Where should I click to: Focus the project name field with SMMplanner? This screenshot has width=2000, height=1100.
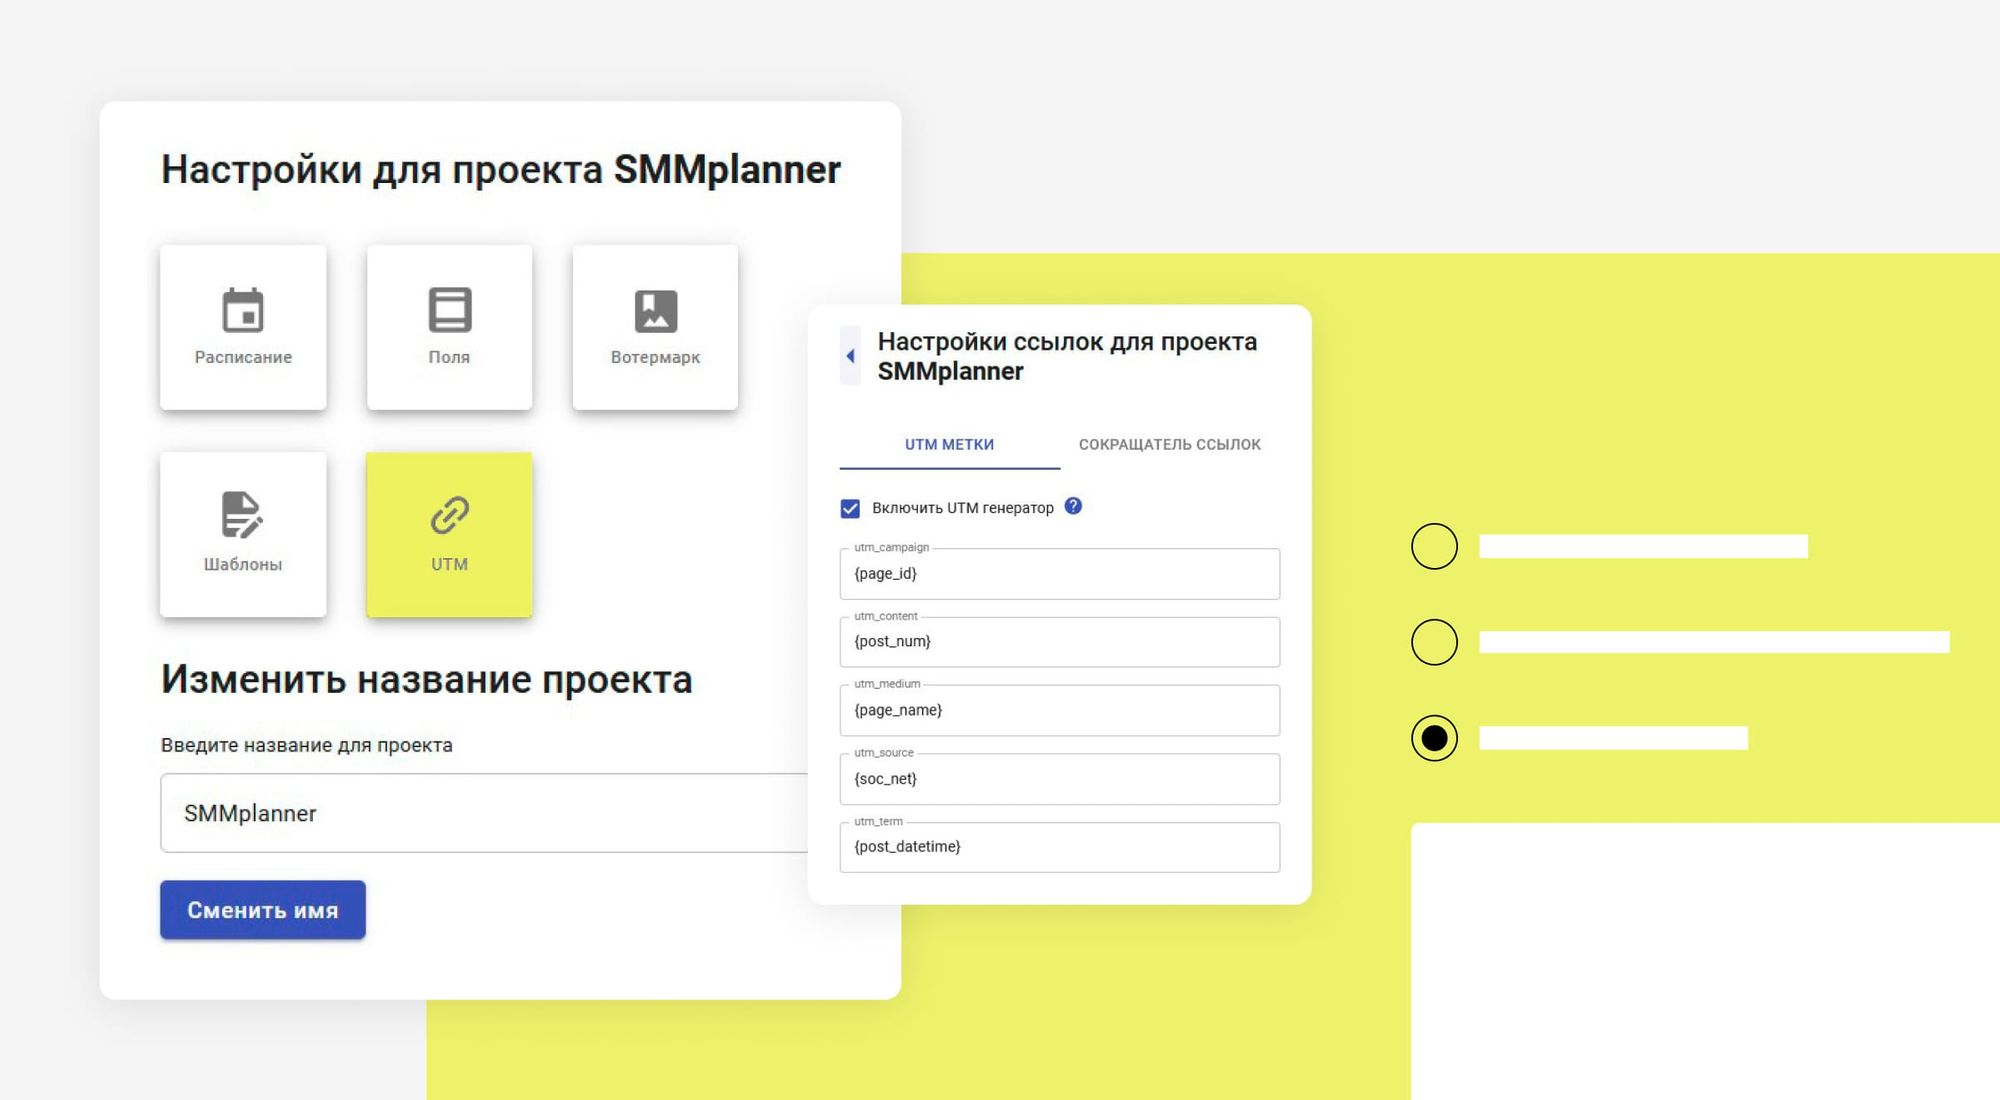tap(484, 813)
